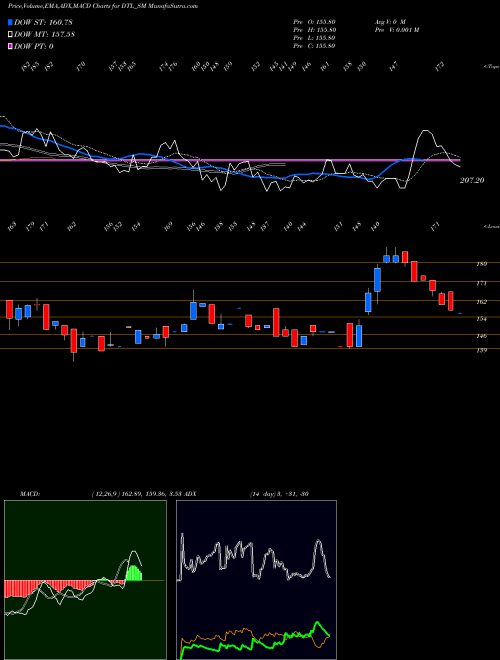Click the magenta DOW PT legend swatch
500x660 pixels.
(11, 46)
